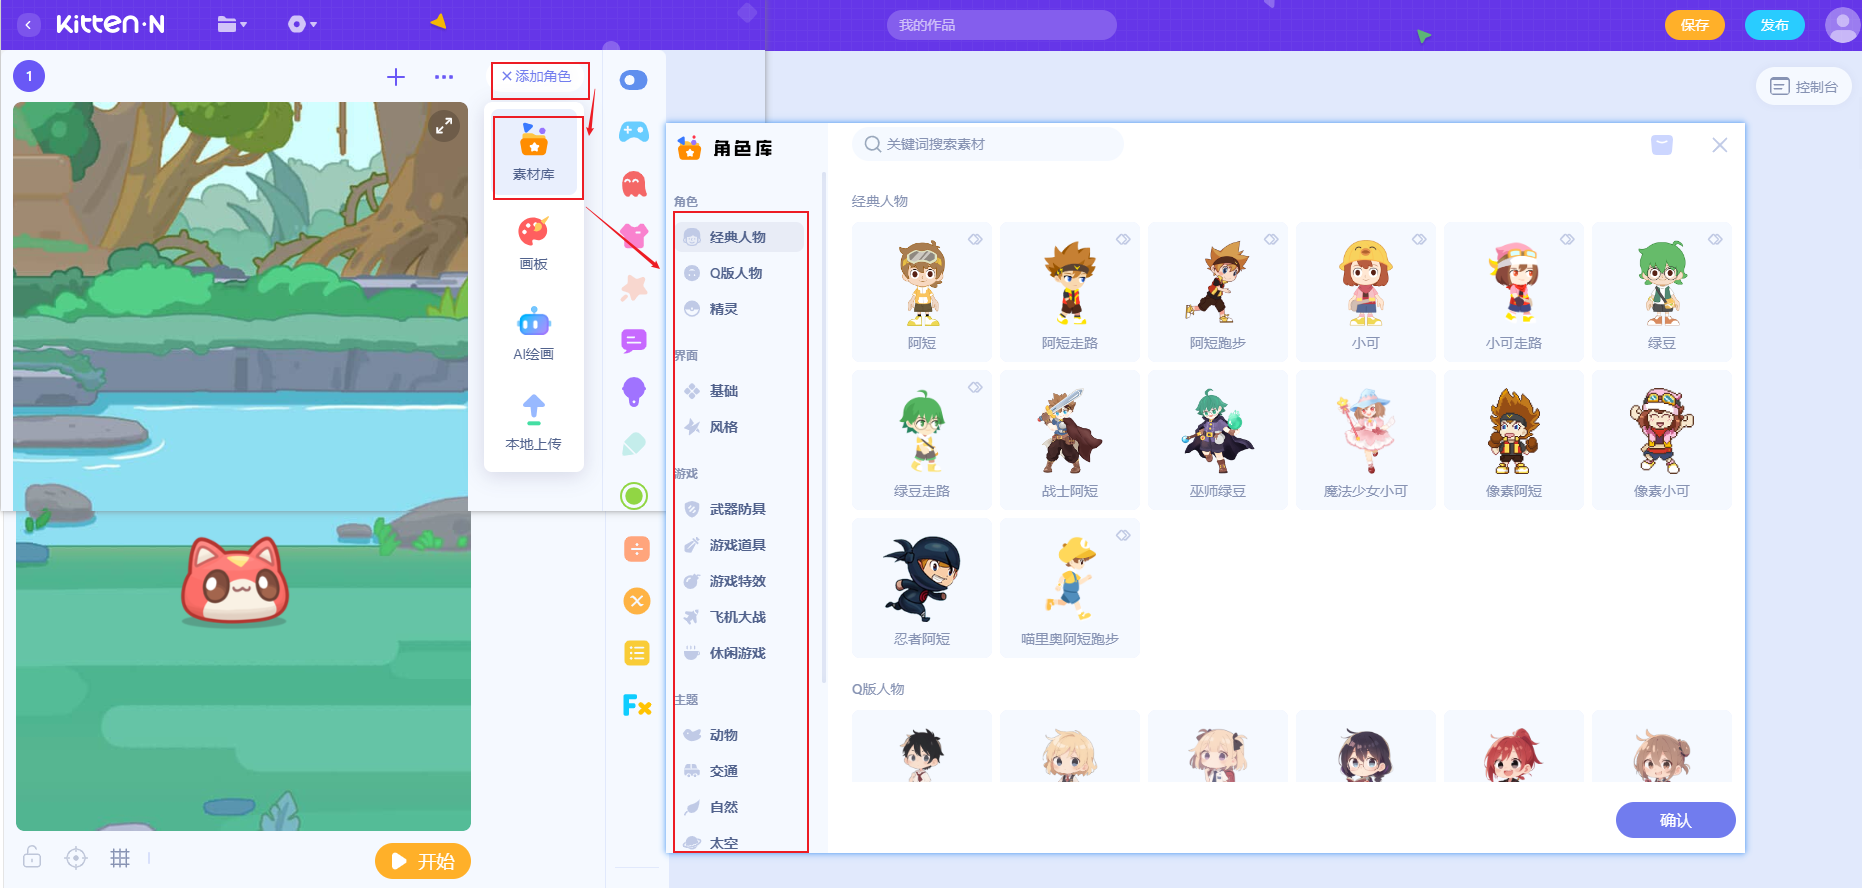
Task: Select the 风格 category
Action: (x=740, y=427)
